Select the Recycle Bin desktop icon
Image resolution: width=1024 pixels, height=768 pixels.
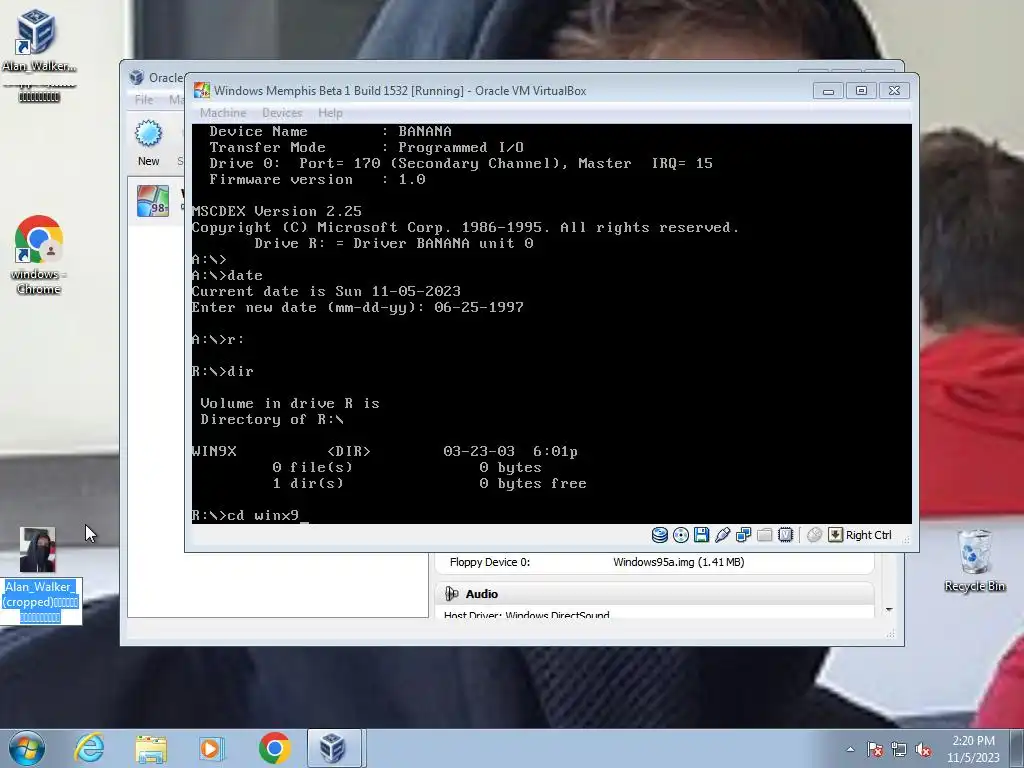[x=974, y=562]
